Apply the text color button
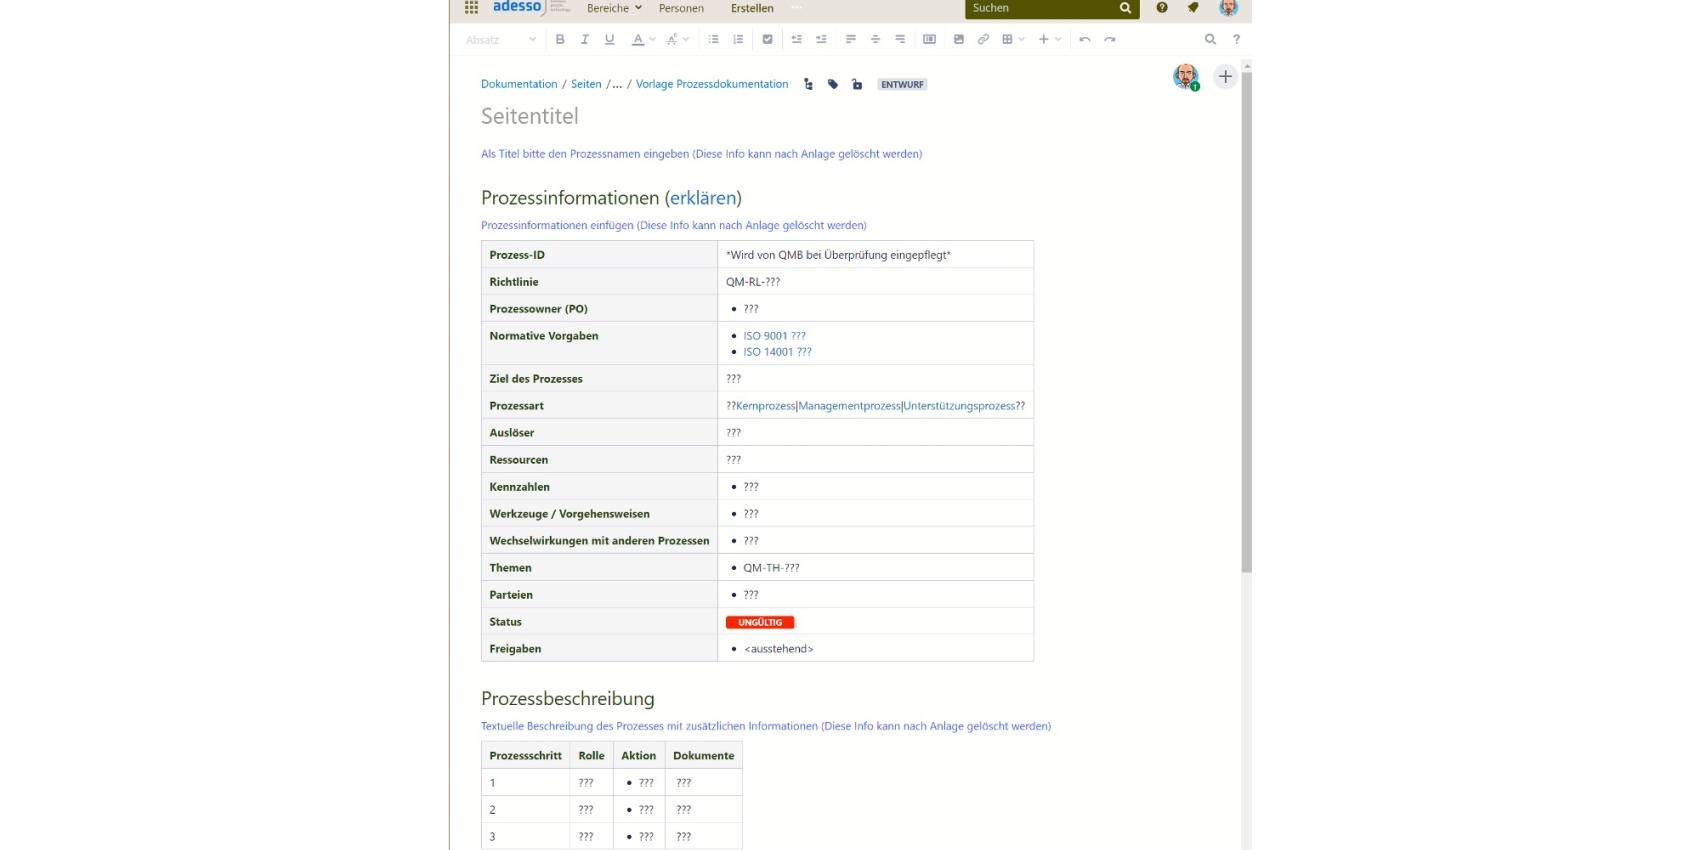This screenshot has height=850, width=1700. [638, 40]
